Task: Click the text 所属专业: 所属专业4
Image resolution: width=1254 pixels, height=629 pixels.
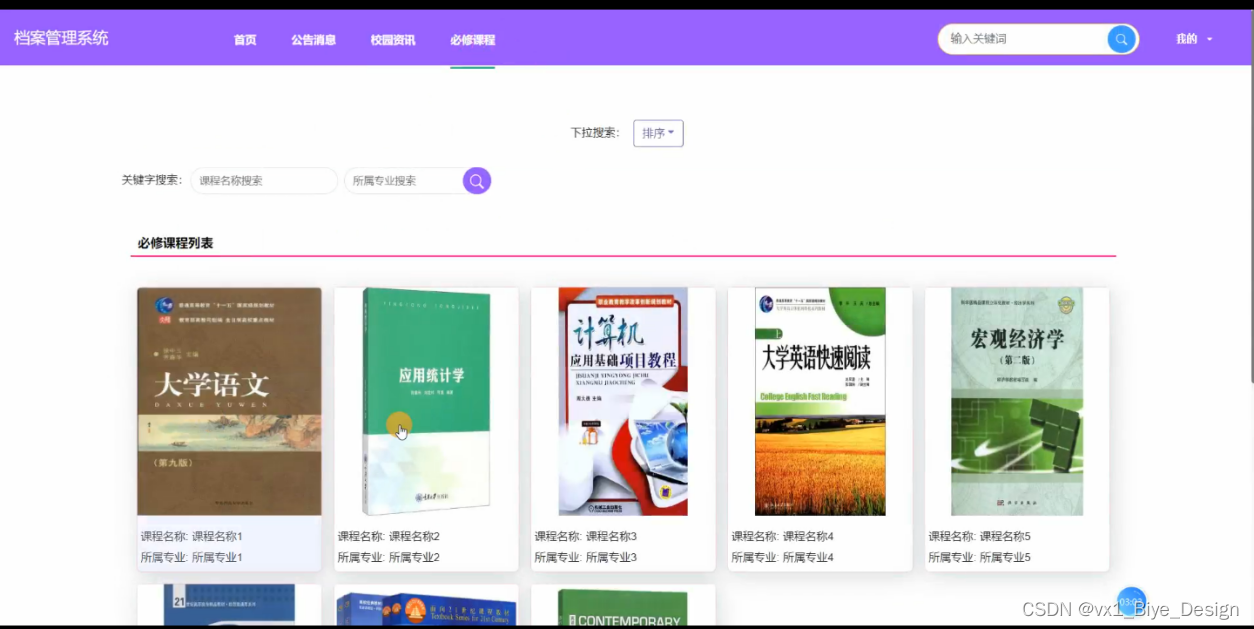Action: 783,557
